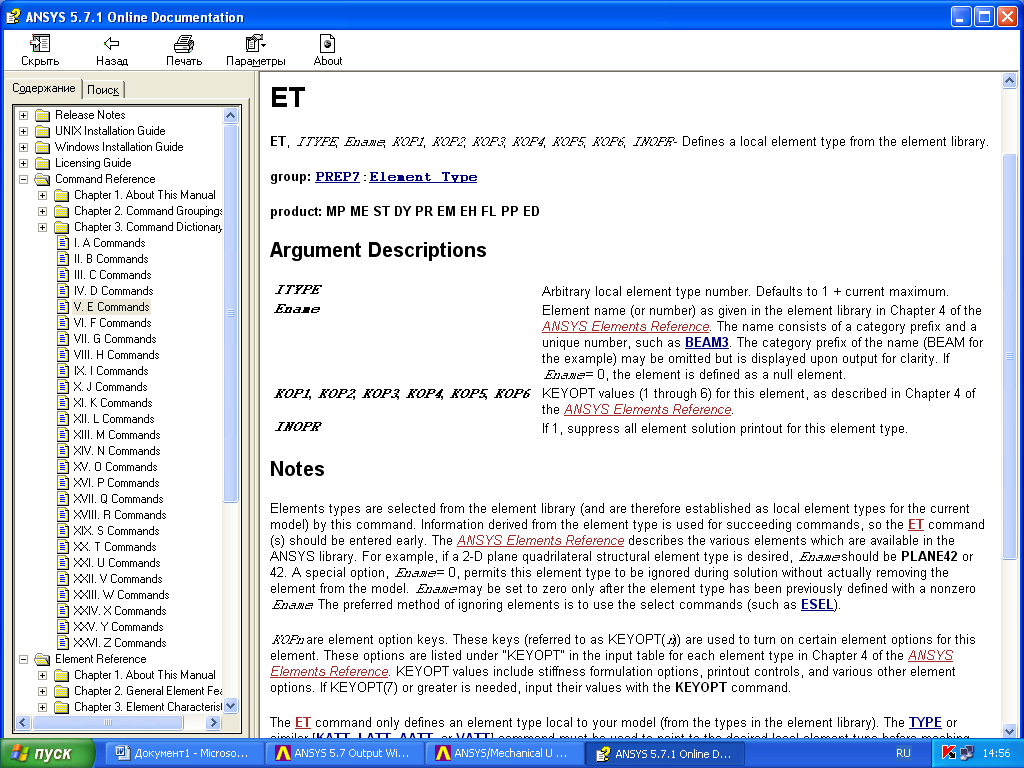Click the taskbar clock showing 14:56
Screen dimensions: 1024x768
(996, 753)
